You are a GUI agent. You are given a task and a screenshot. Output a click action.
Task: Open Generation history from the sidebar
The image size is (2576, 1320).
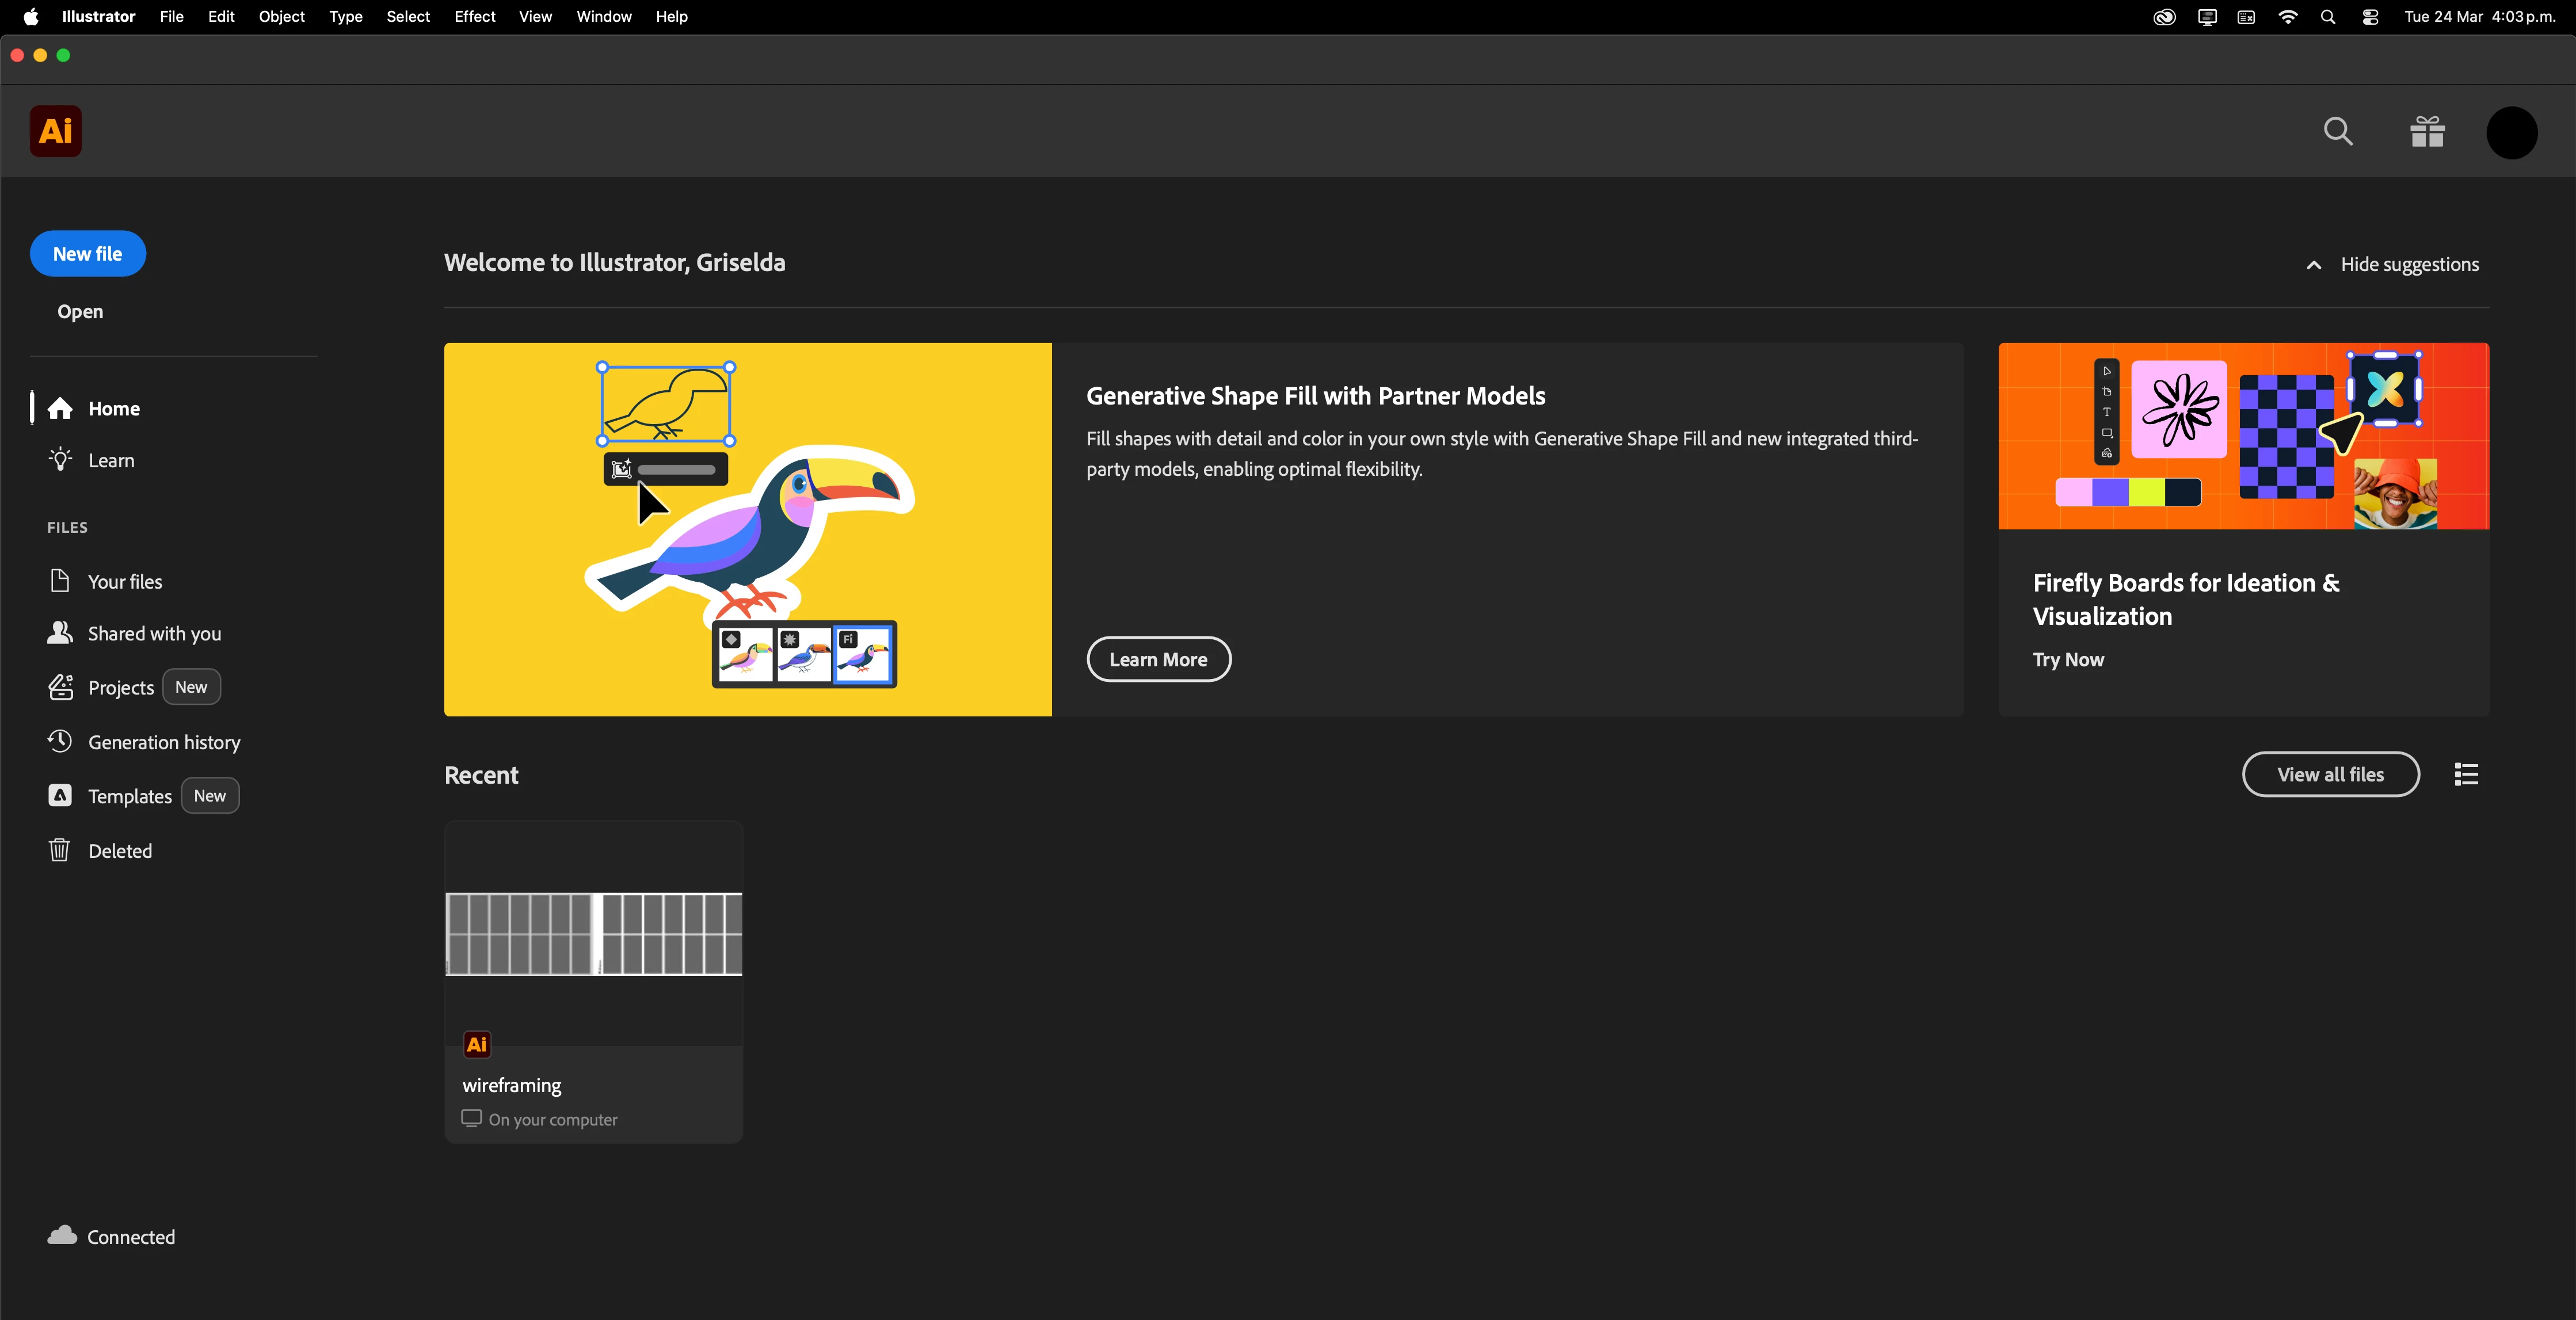click(x=164, y=742)
